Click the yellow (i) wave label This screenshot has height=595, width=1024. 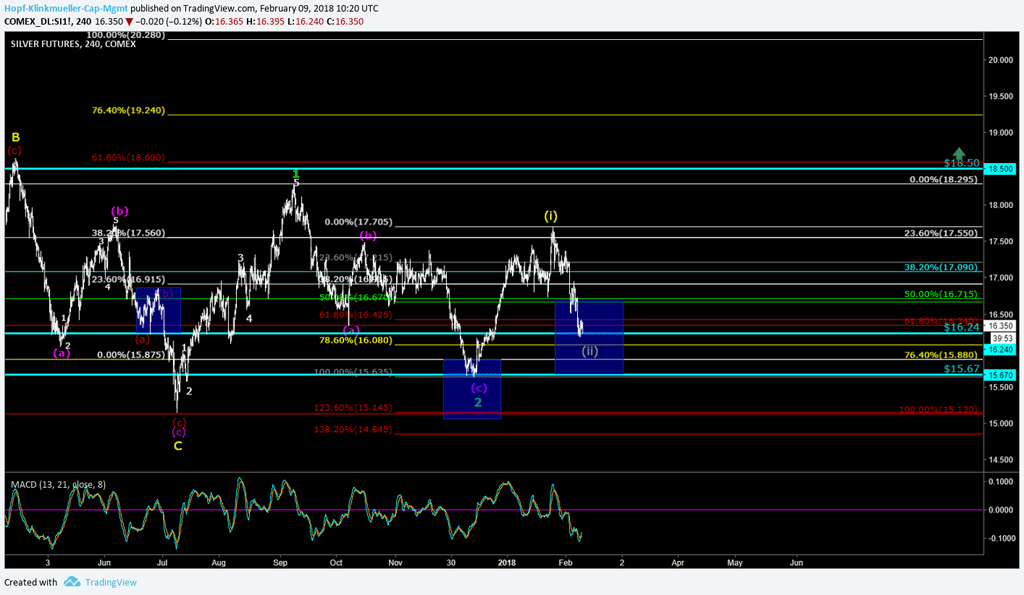tap(551, 216)
